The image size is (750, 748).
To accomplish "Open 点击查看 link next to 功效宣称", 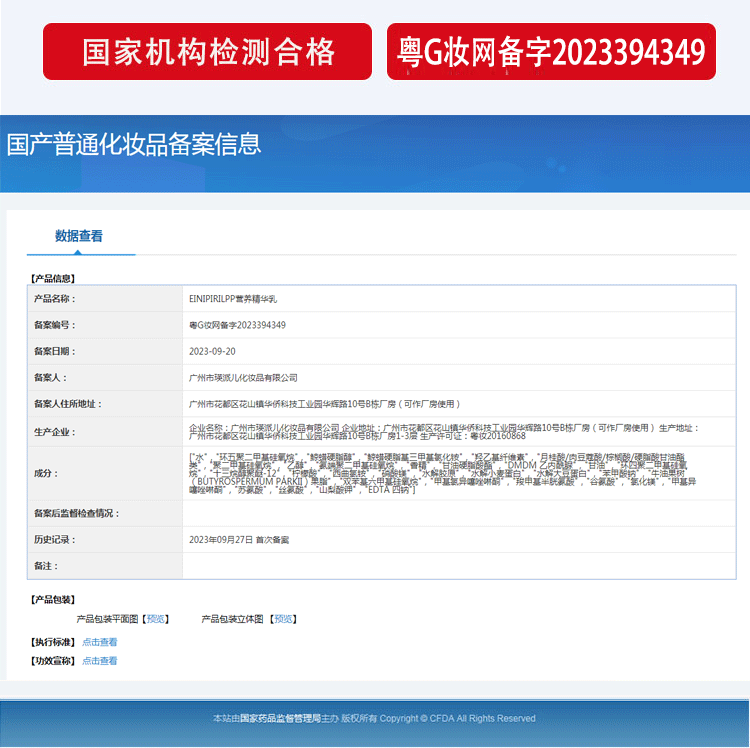I will 99,660.
